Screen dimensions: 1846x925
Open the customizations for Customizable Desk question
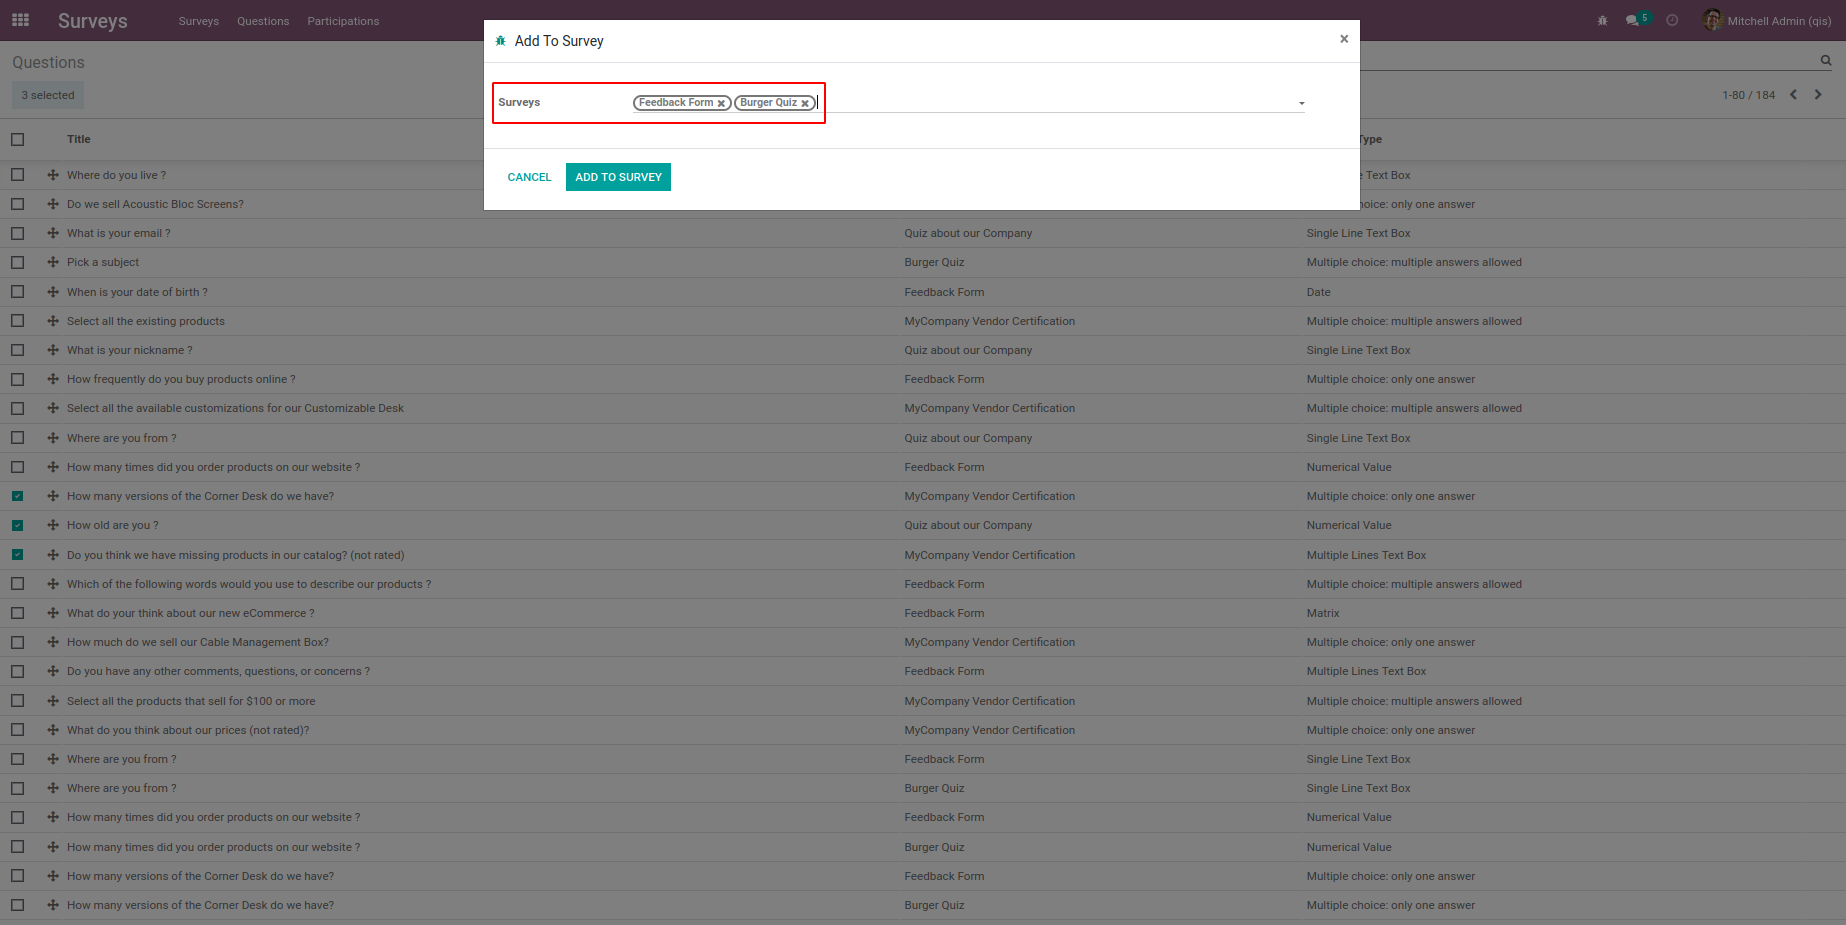(x=235, y=408)
